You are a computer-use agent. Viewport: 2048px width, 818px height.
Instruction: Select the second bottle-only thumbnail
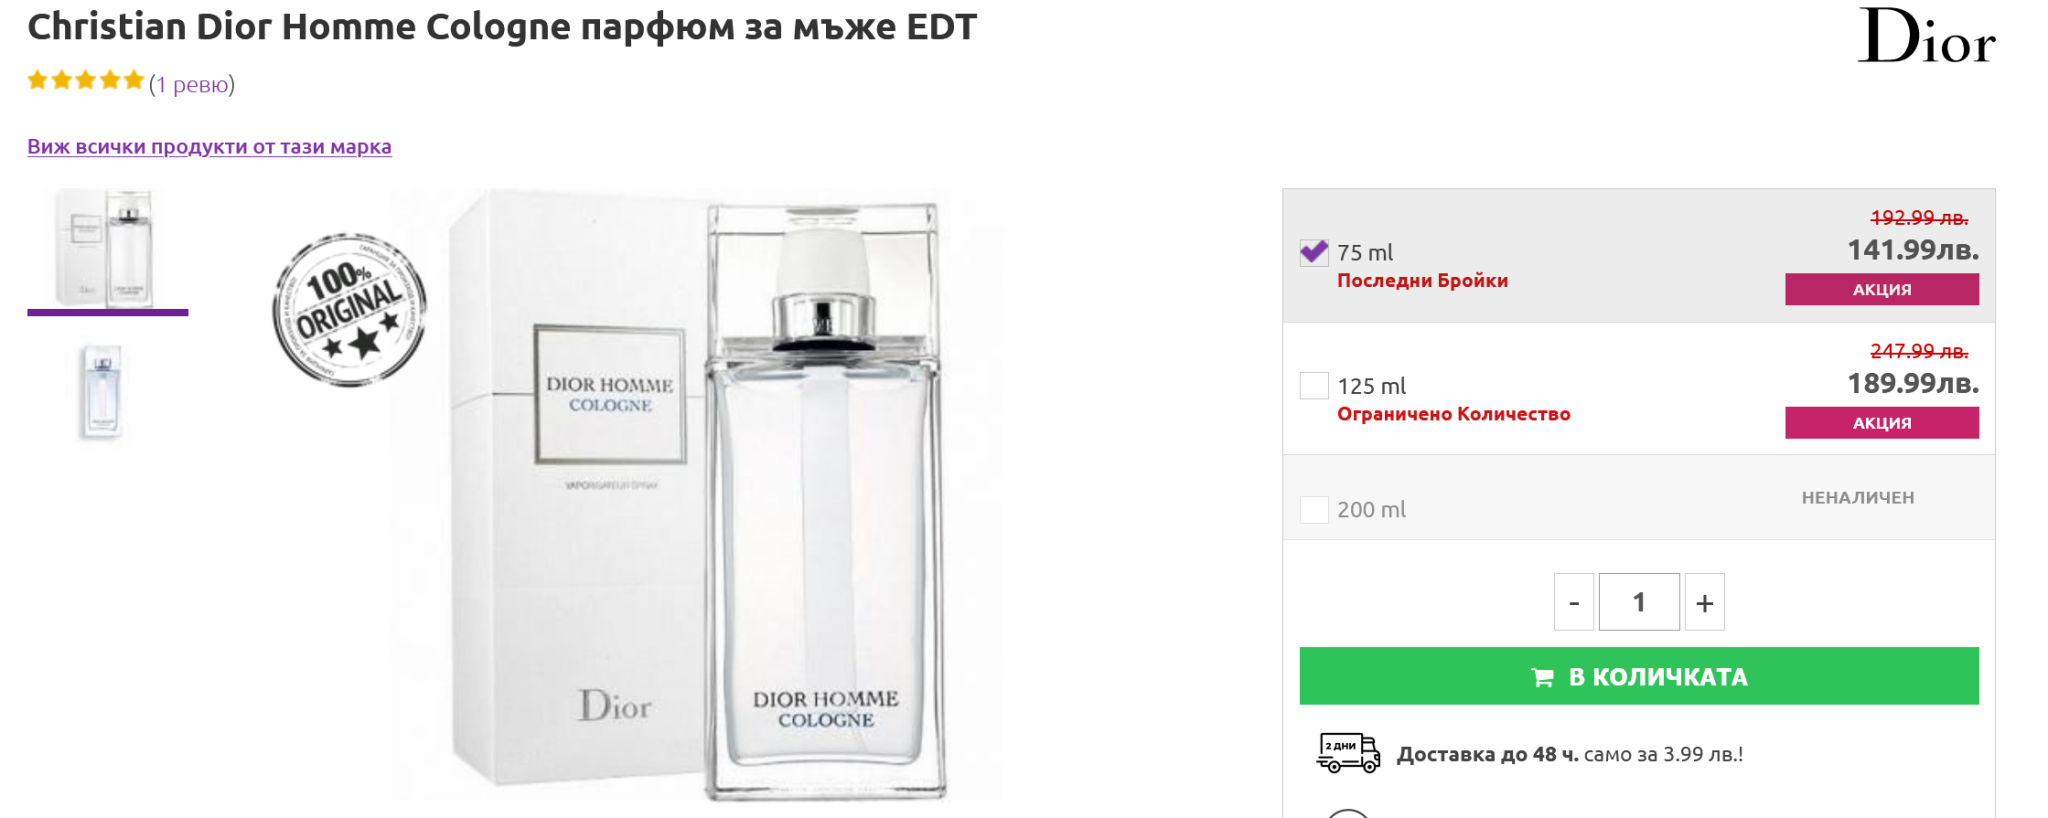tap(102, 392)
